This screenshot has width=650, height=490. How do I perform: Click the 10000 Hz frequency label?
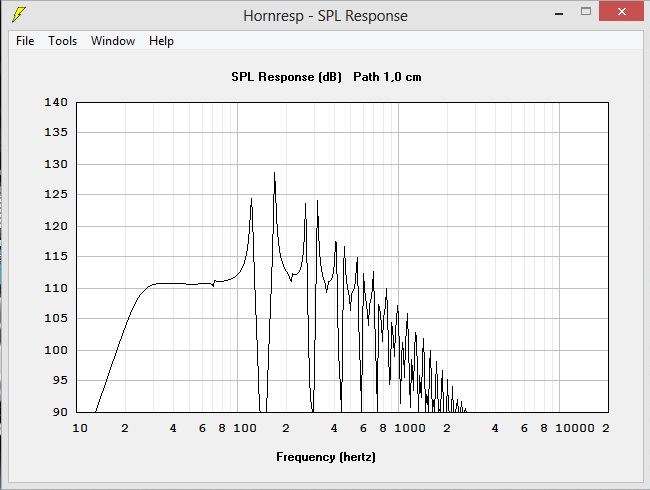[x=575, y=428]
